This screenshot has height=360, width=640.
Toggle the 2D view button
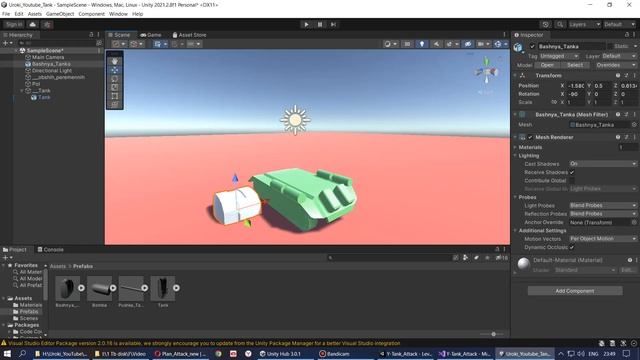pyautogui.click(x=407, y=44)
